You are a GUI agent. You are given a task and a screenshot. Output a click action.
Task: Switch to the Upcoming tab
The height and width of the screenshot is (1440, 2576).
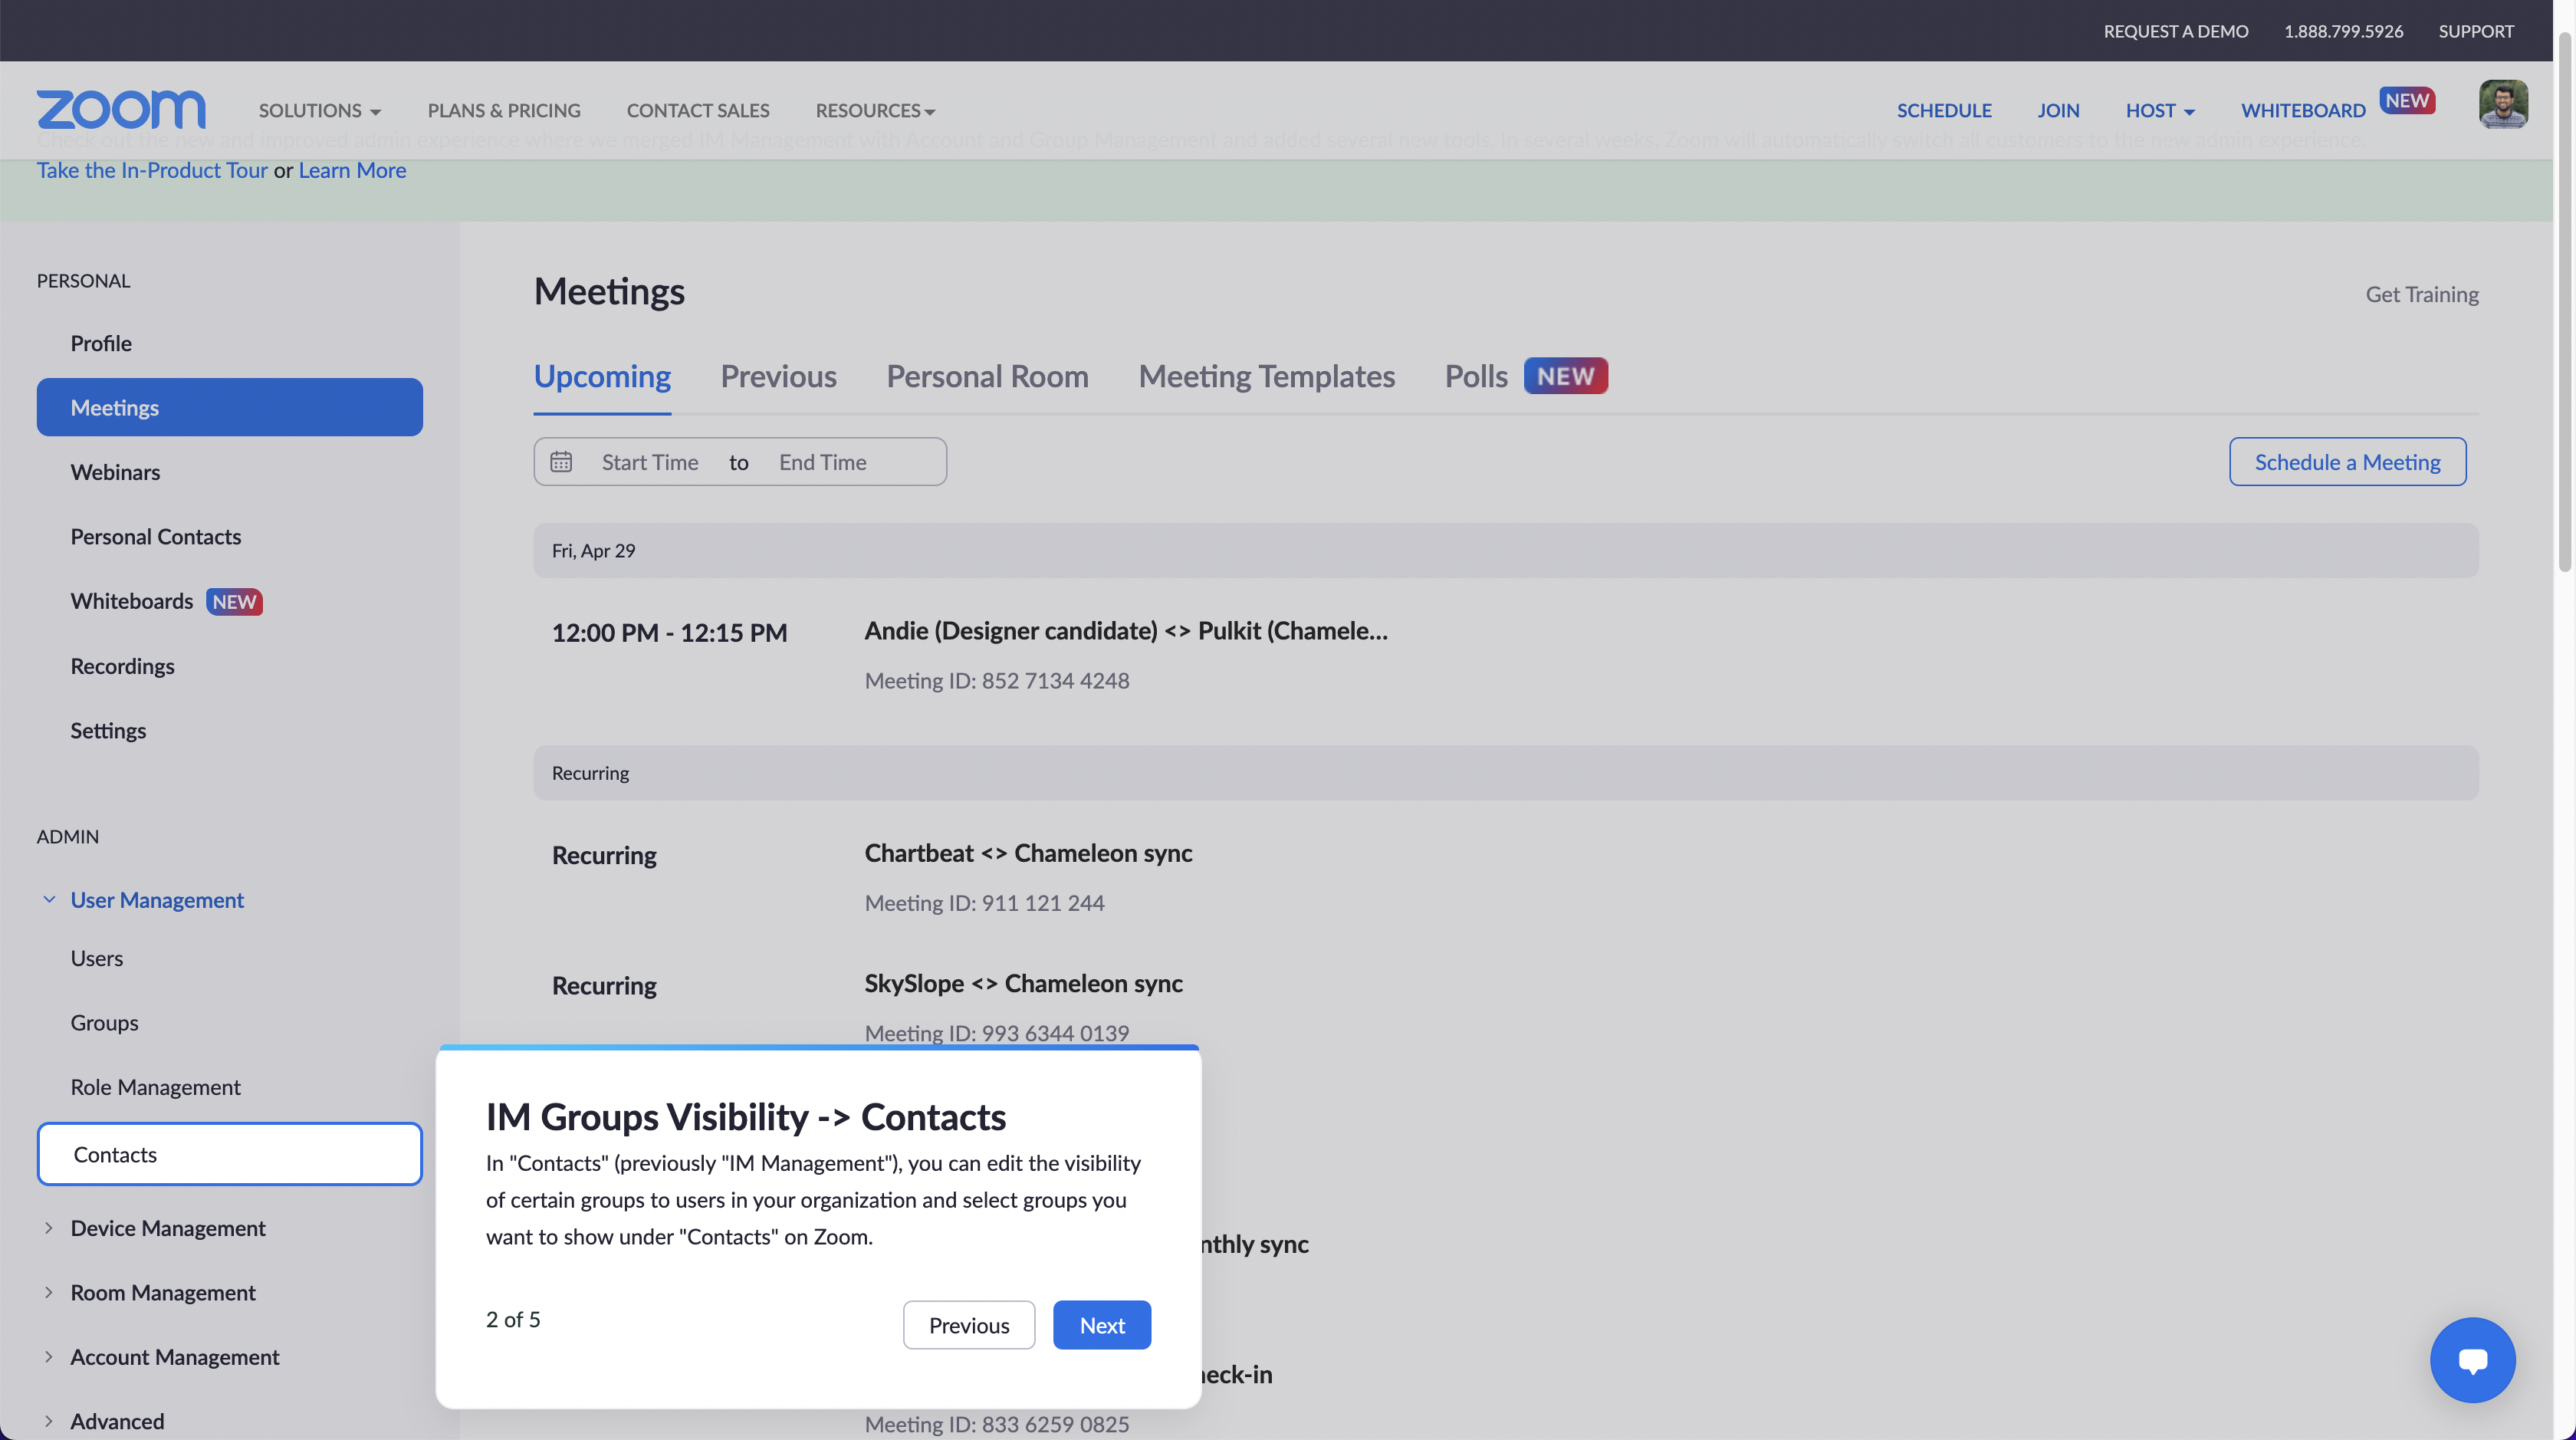click(602, 376)
